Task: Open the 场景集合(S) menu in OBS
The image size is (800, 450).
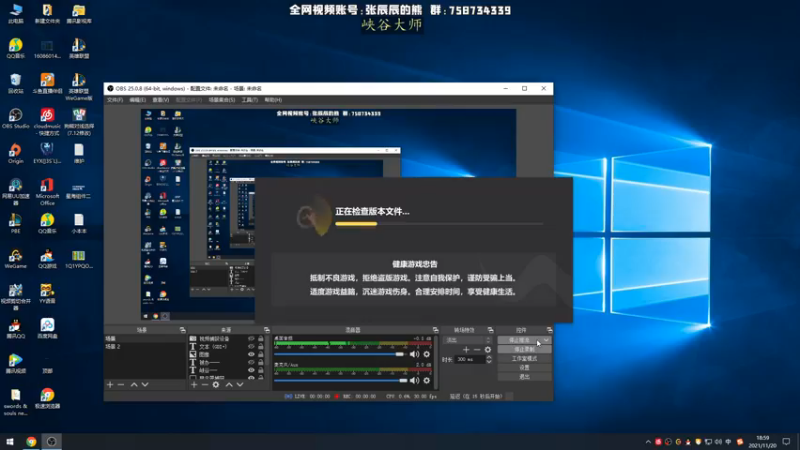Action: coord(222,100)
